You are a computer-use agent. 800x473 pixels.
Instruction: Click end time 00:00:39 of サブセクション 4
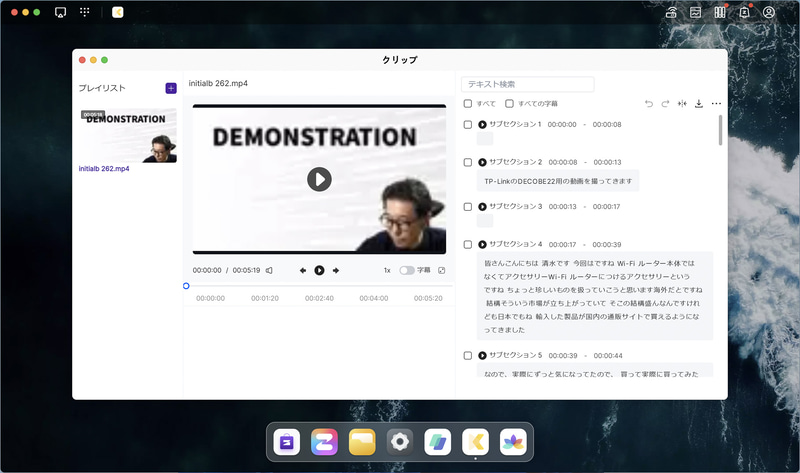tap(607, 244)
